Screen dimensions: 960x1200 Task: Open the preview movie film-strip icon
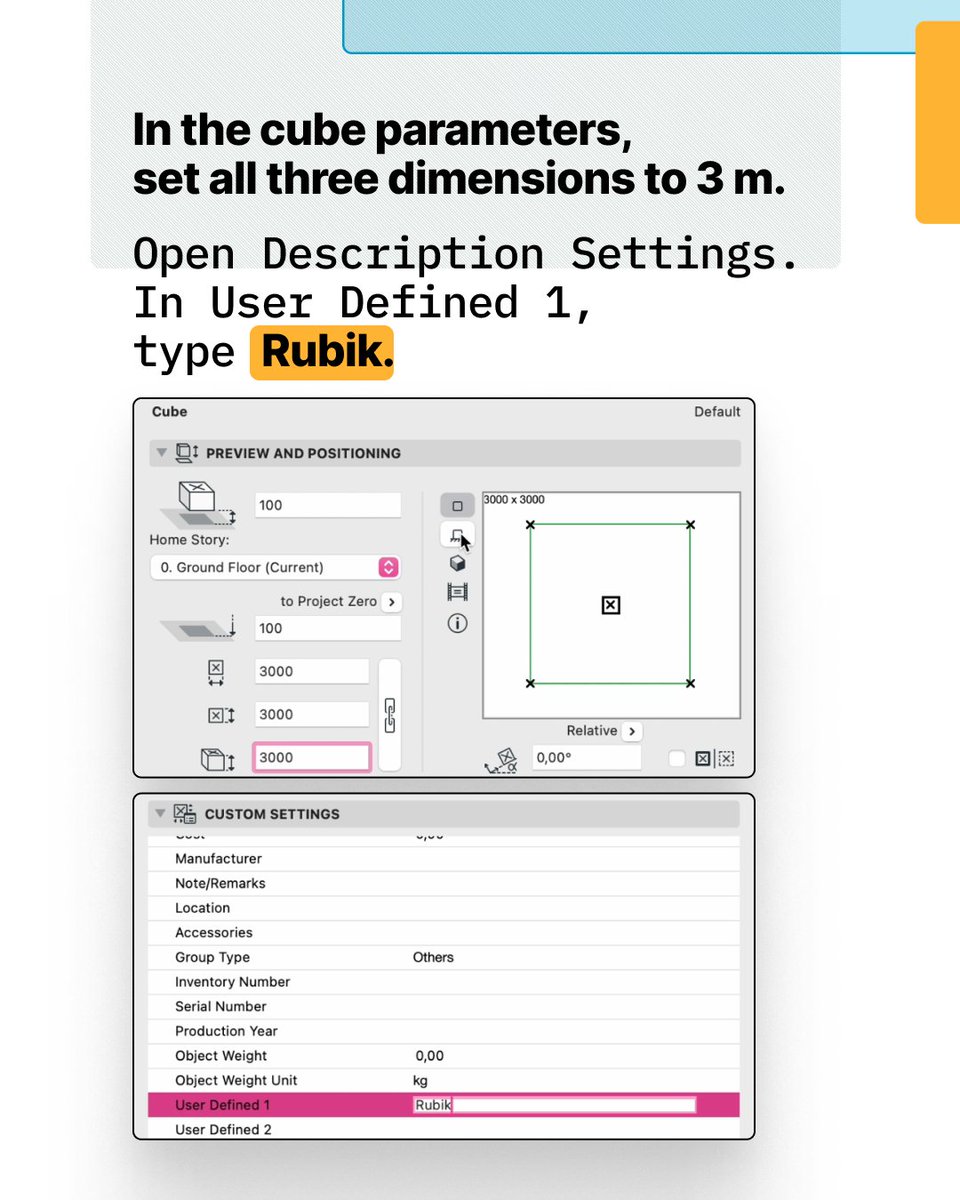tap(457, 592)
